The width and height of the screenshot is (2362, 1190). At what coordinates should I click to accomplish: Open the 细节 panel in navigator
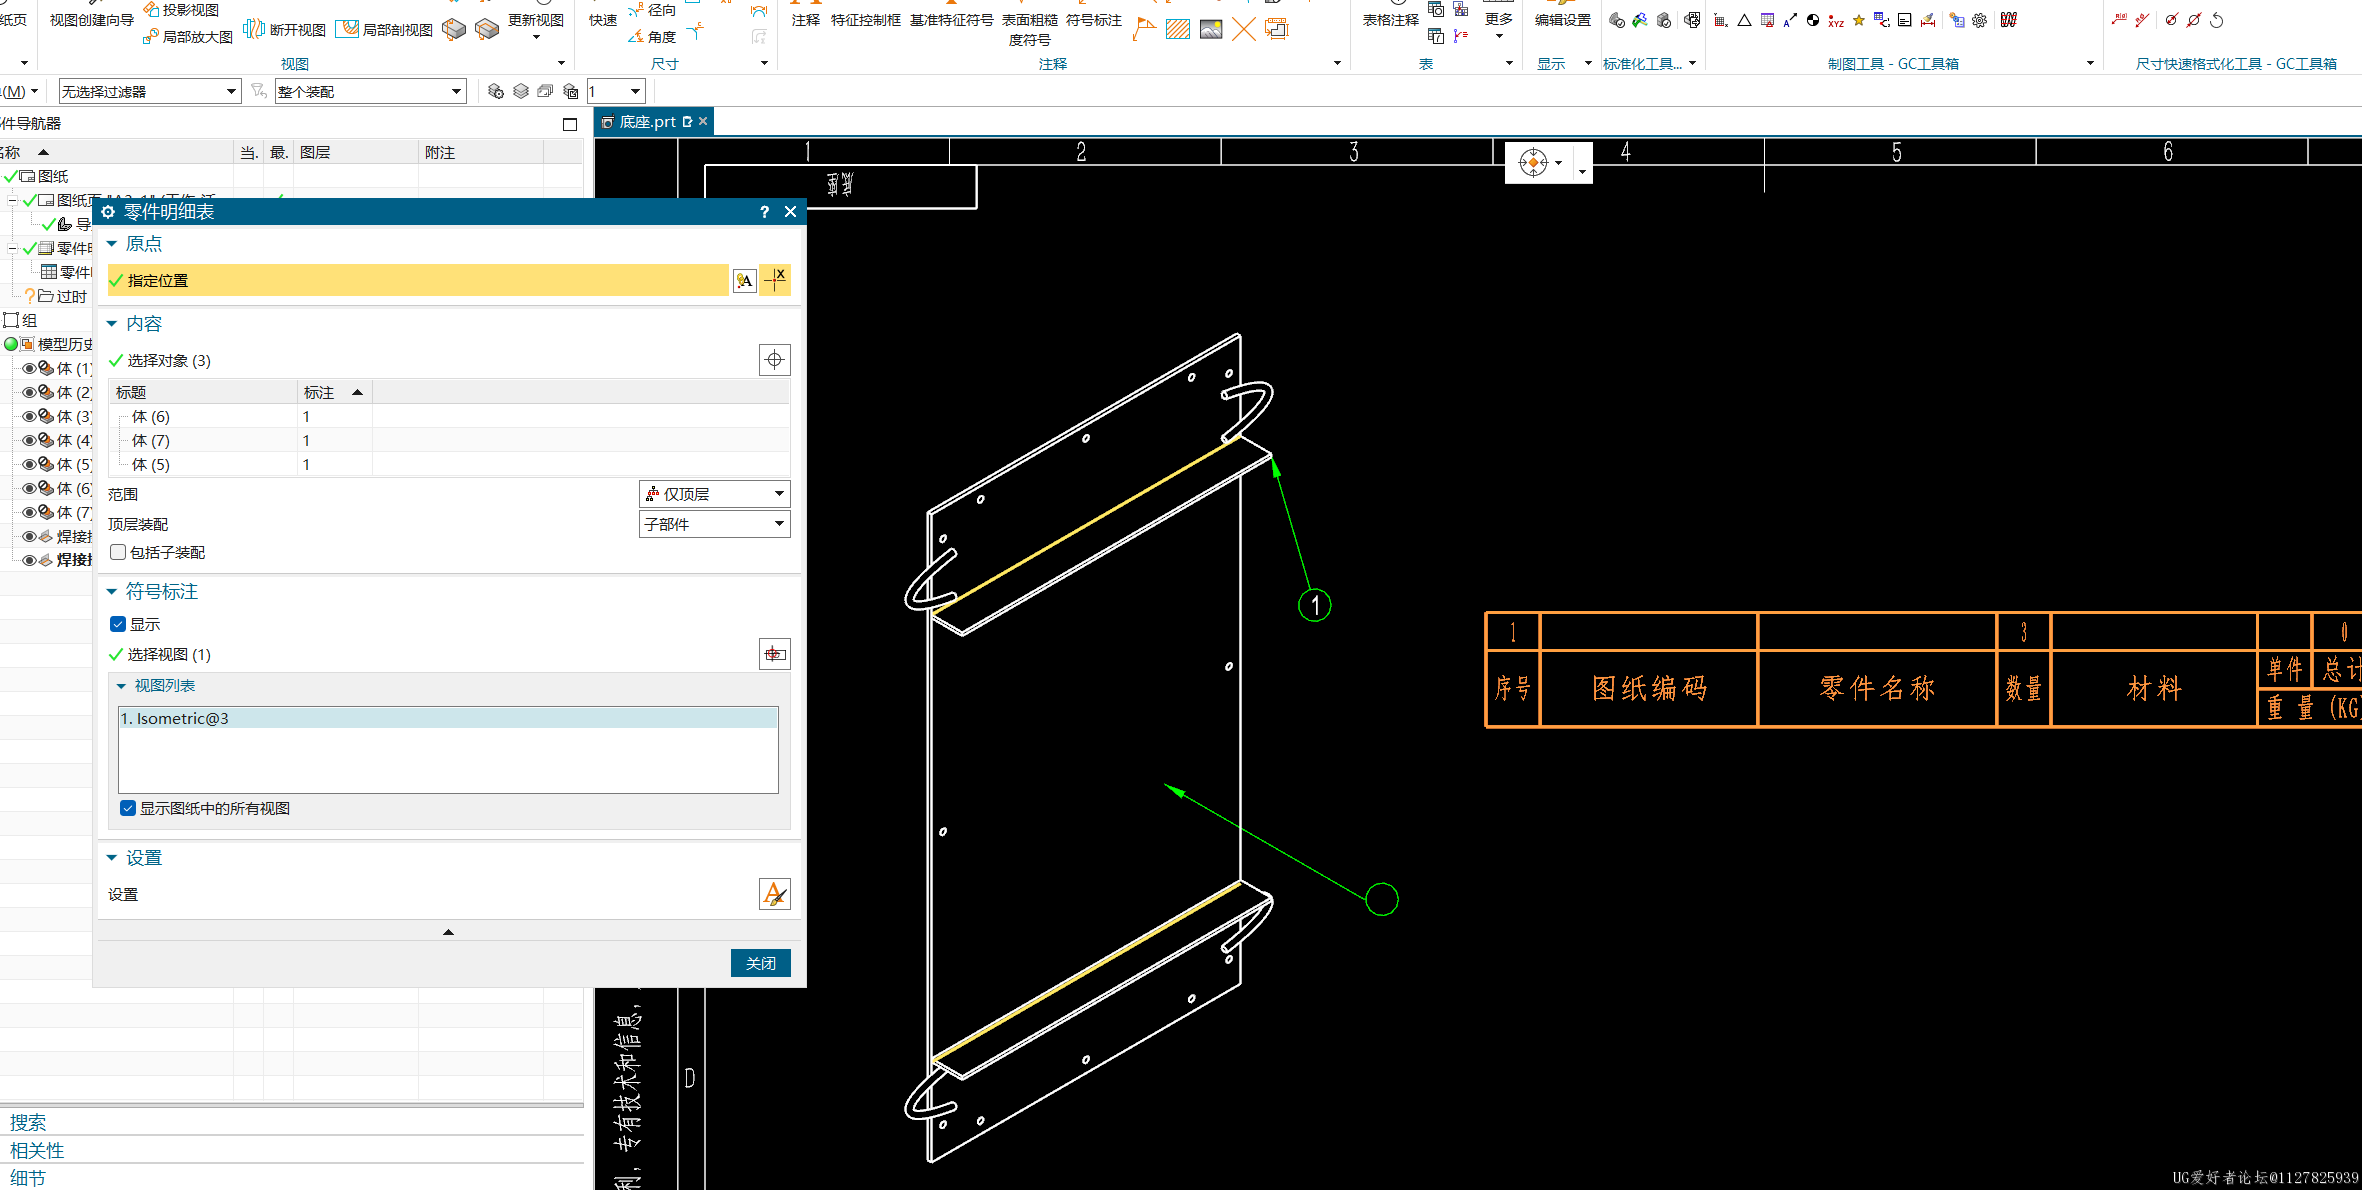pyautogui.click(x=28, y=1178)
